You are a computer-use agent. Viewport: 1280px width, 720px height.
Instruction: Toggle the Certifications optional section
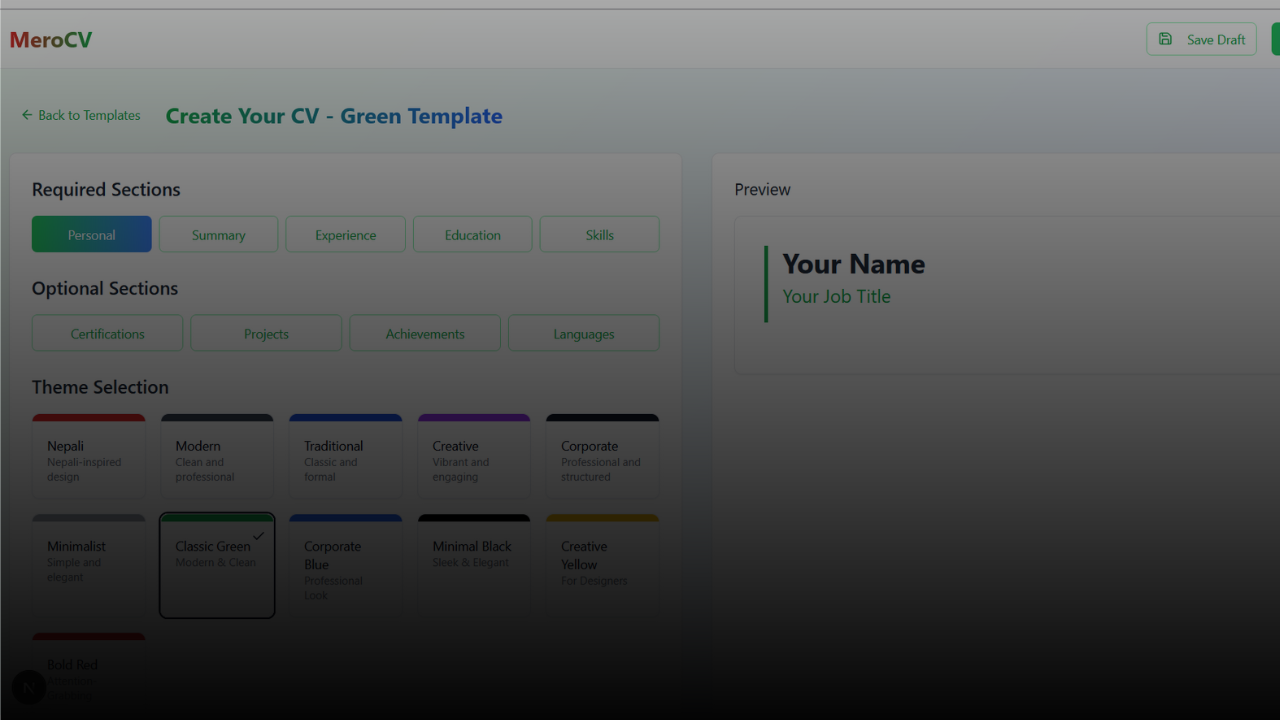pyautogui.click(x=107, y=332)
